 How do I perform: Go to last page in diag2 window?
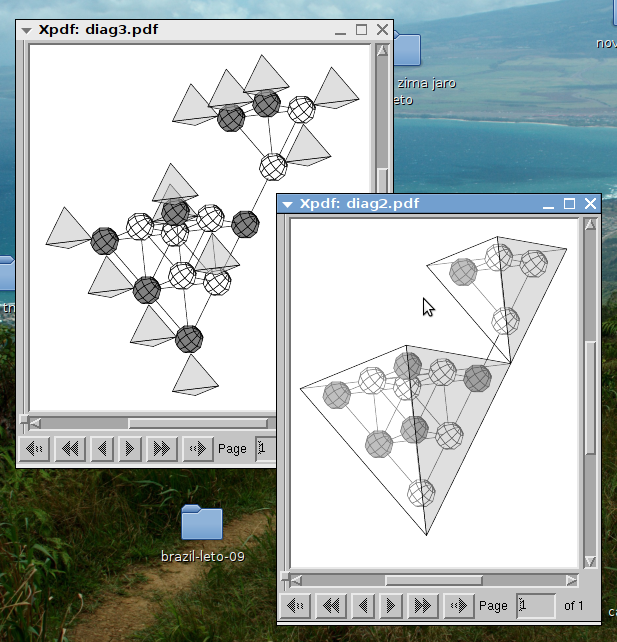click(459, 605)
